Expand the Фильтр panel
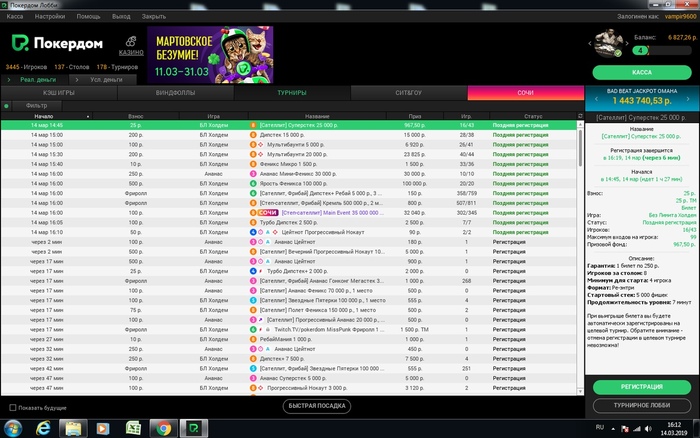 pyautogui.click(x=37, y=106)
